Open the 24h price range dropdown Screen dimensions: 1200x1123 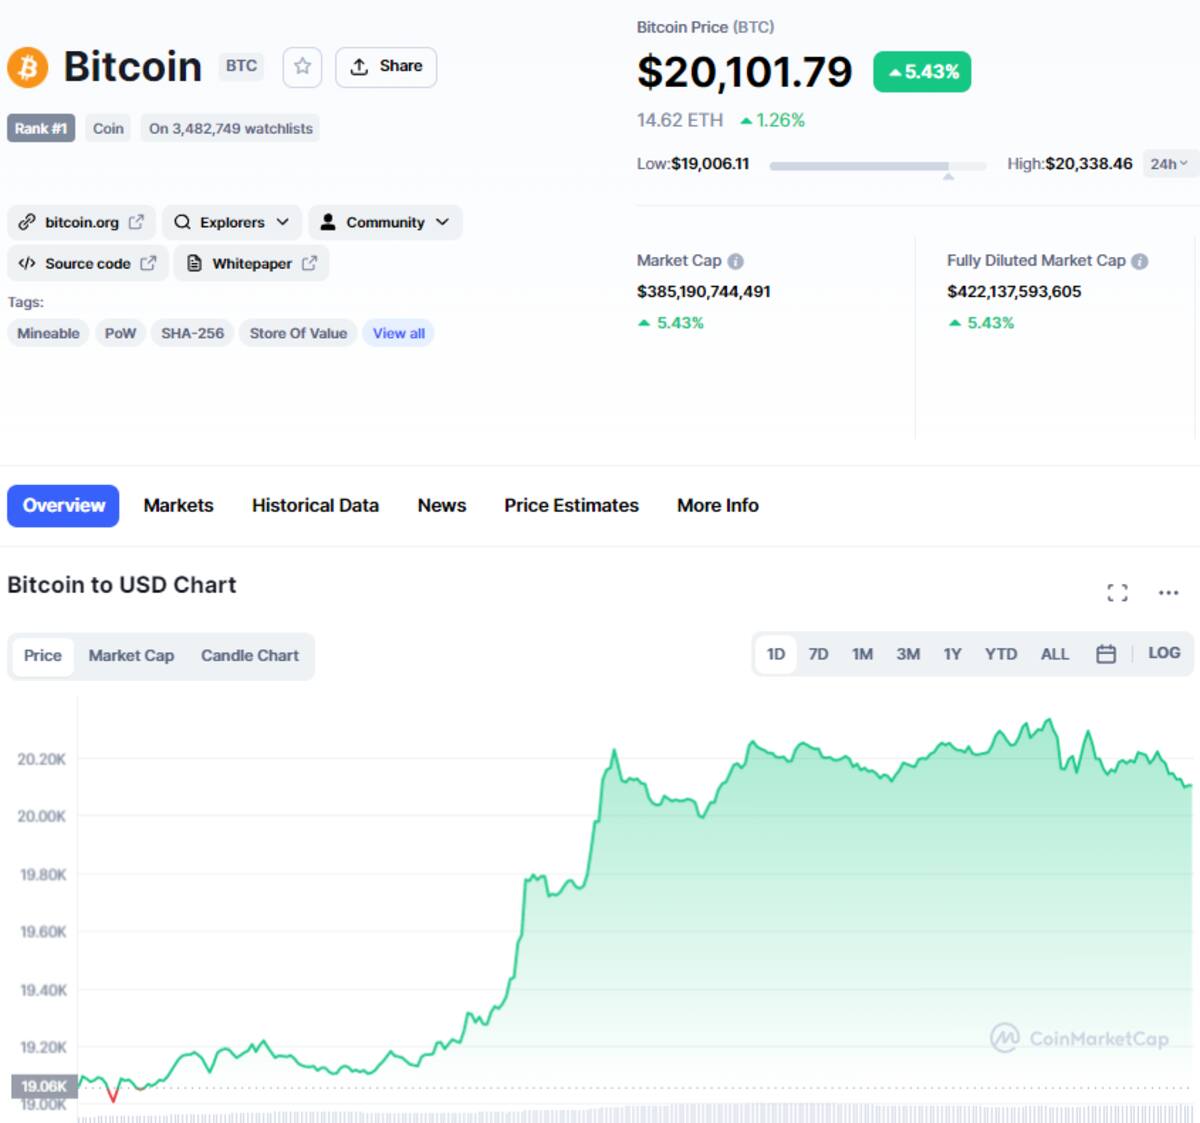pyautogui.click(x=1168, y=164)
